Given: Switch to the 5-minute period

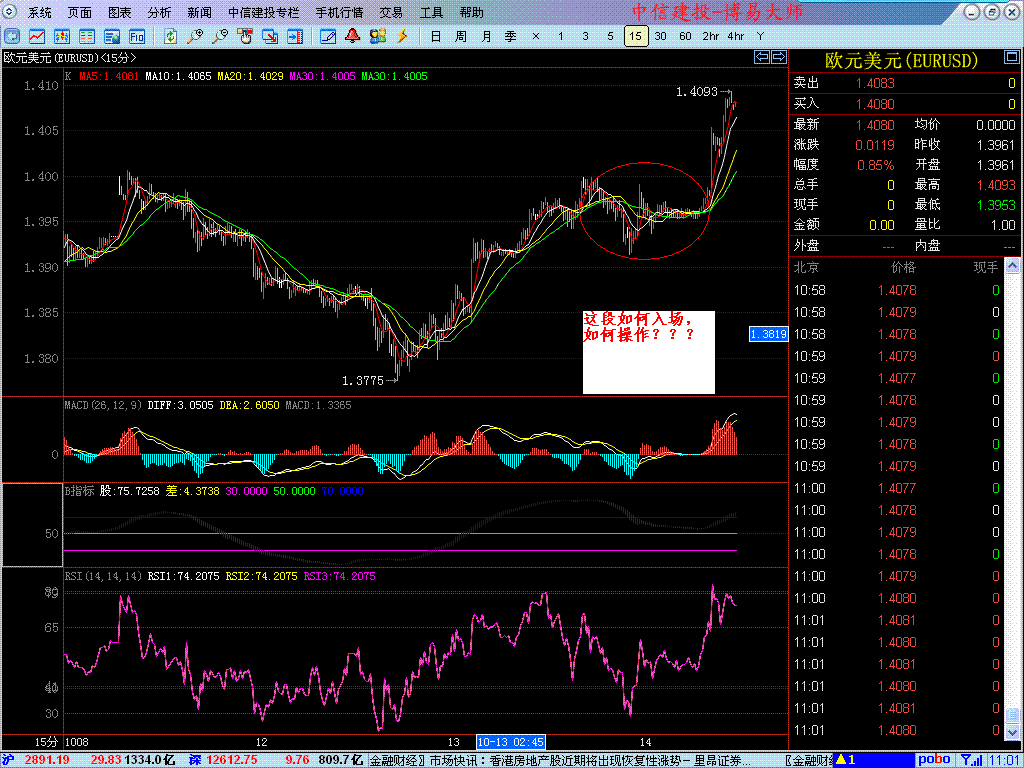Looking at the screenshot, I should (x=610, y=37).
